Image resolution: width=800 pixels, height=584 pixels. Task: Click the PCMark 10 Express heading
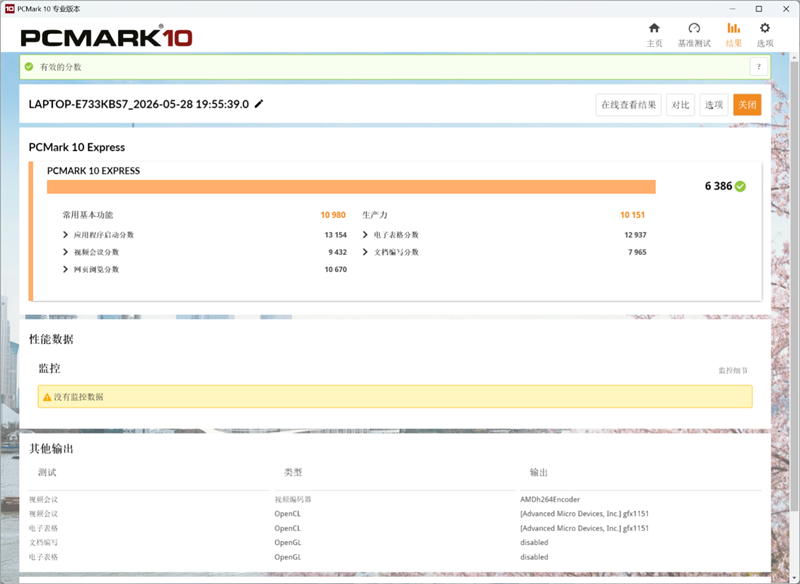pos(77,147)
